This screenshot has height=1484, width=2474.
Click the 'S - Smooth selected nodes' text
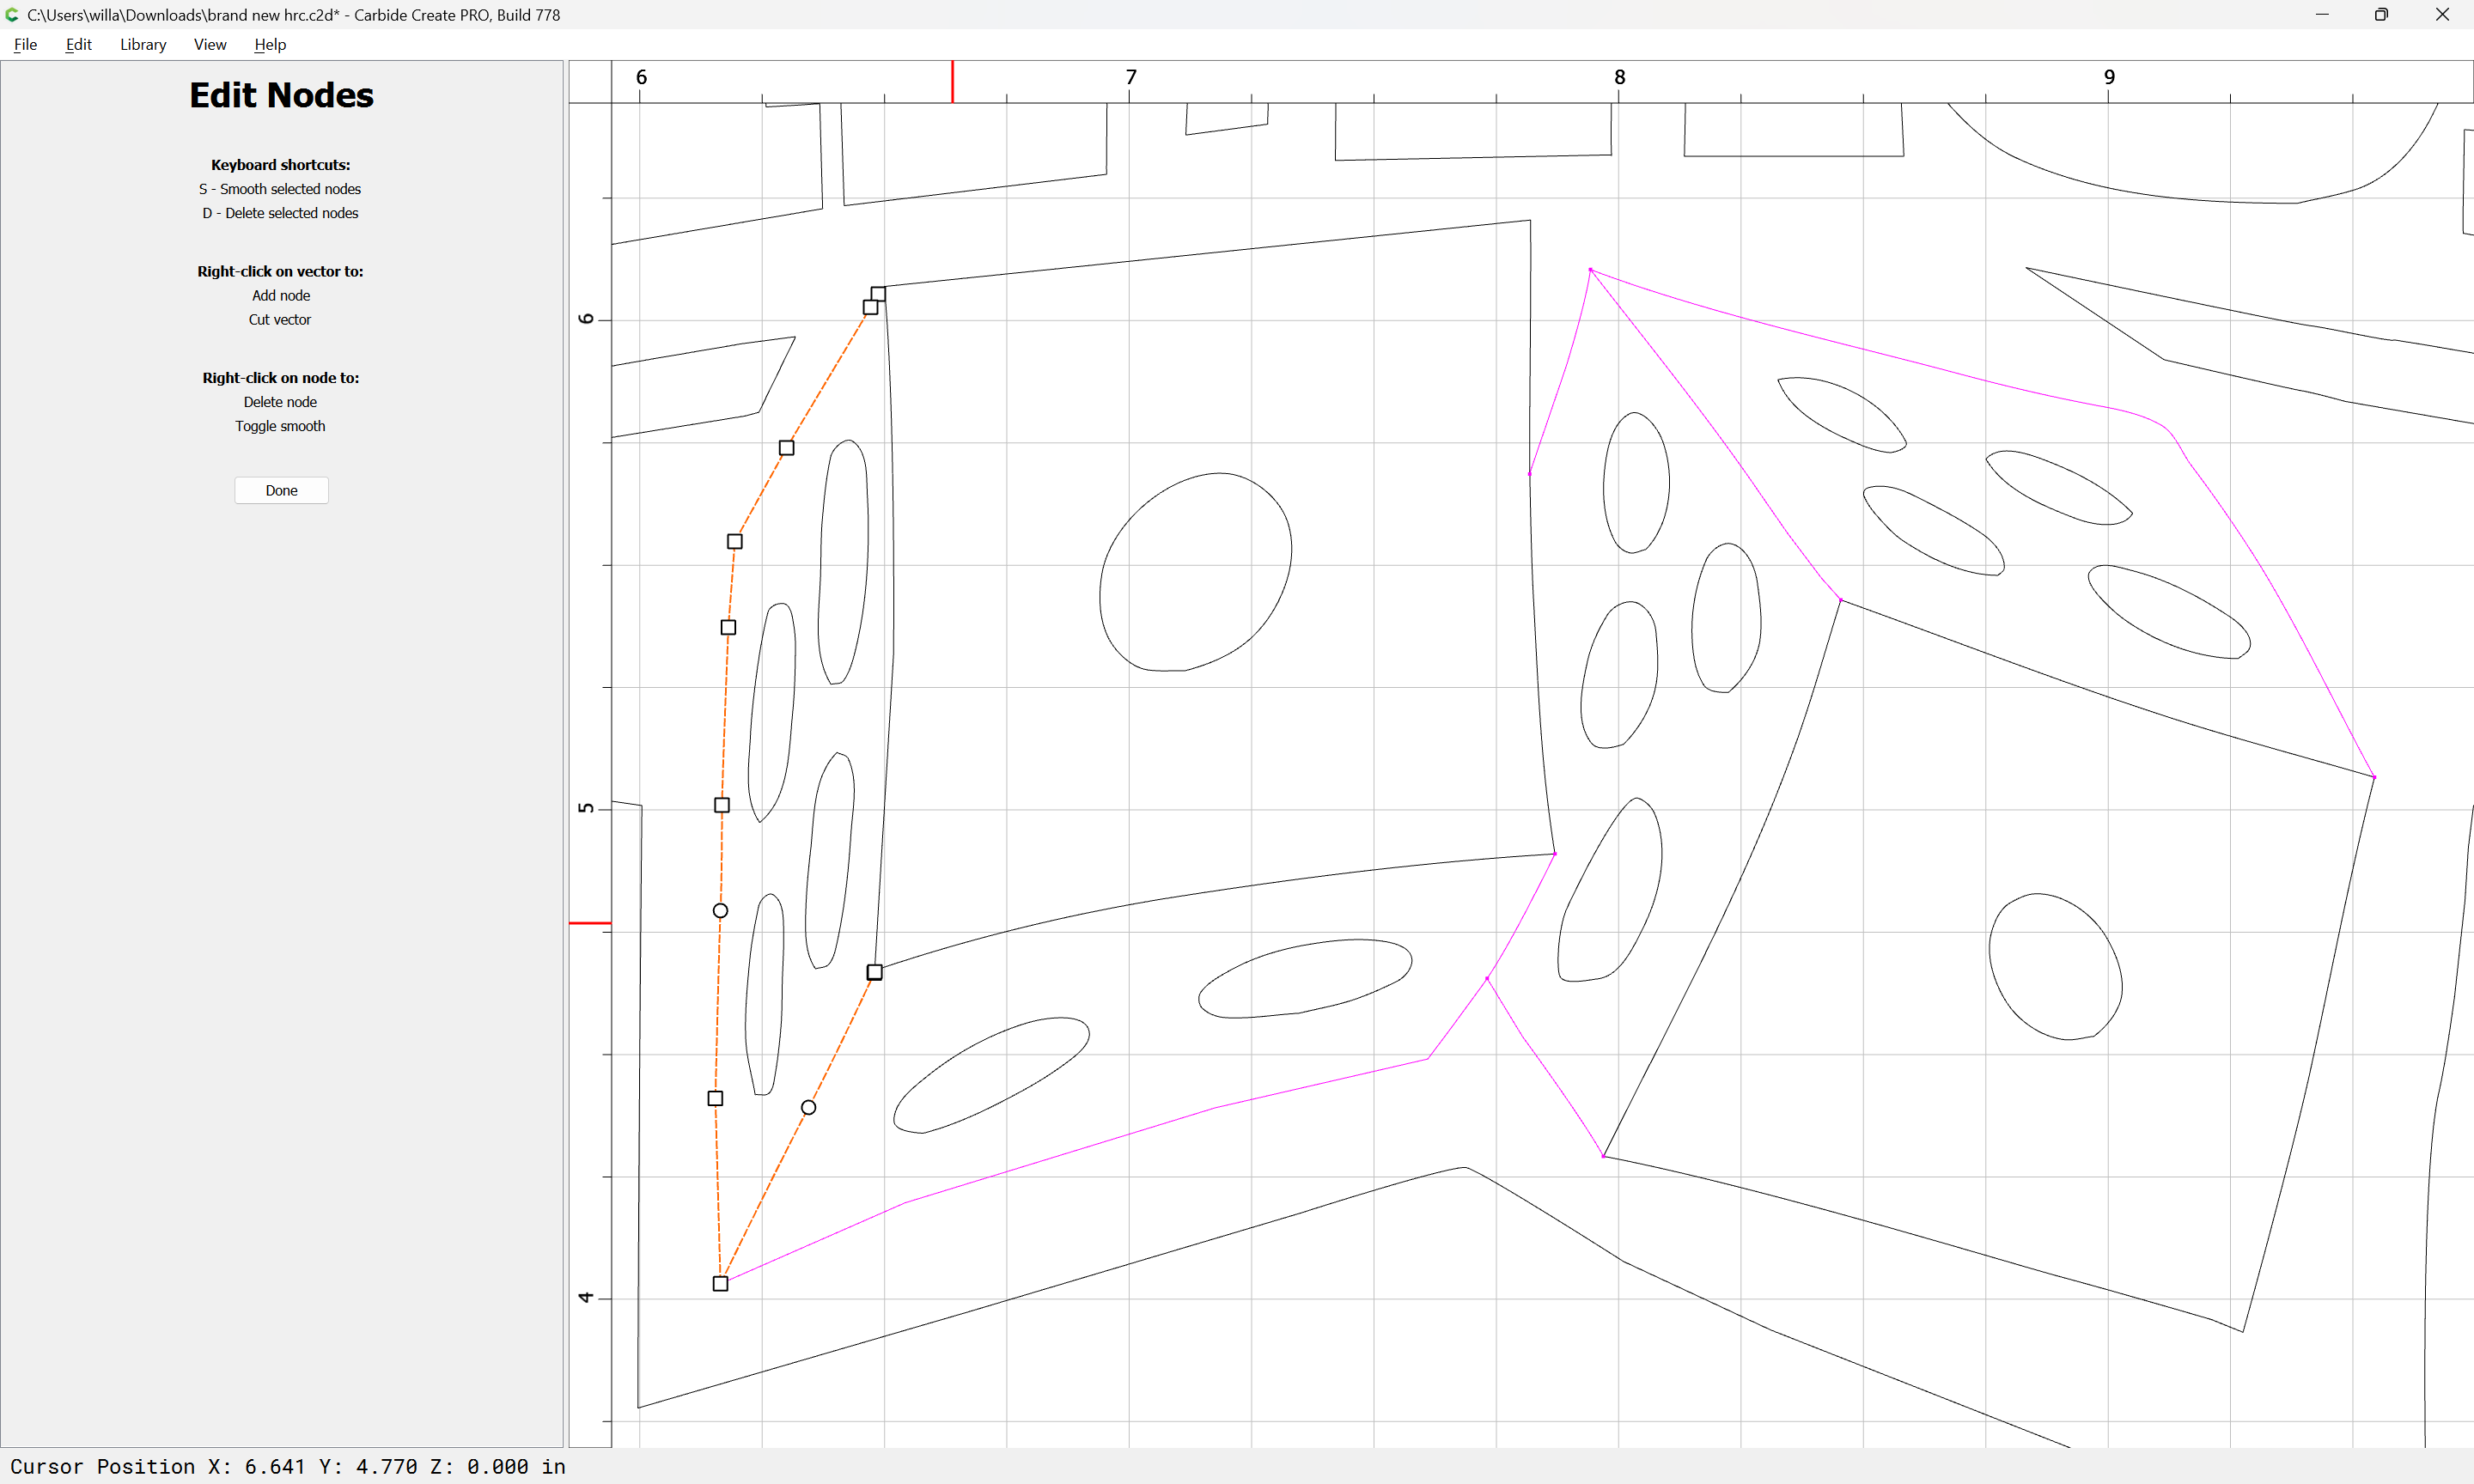click(280, 189)
